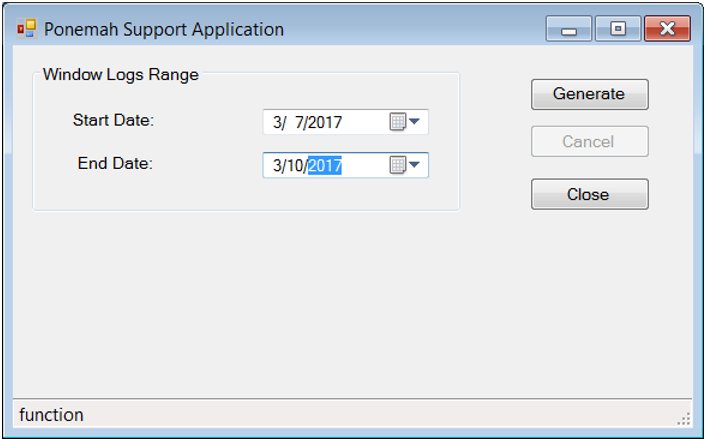Select the day 7 in Start Date

coord(297,123)
